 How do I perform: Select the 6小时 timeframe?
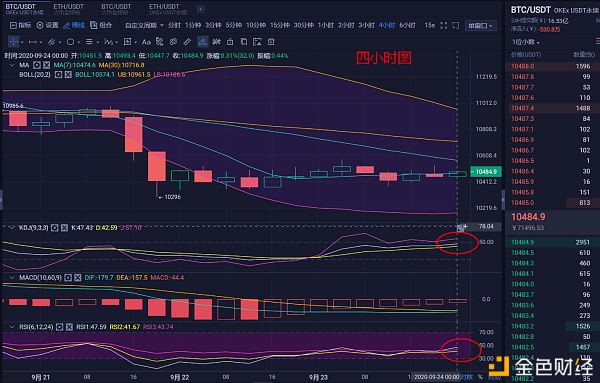pos(407,25)
